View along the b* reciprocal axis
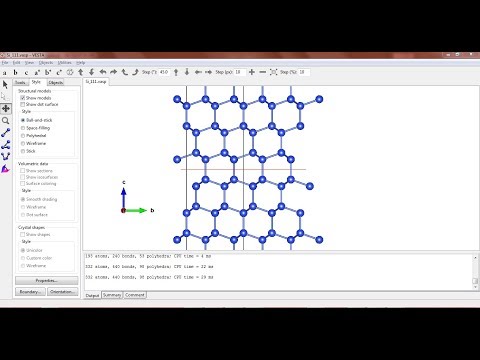 (48, 72)
